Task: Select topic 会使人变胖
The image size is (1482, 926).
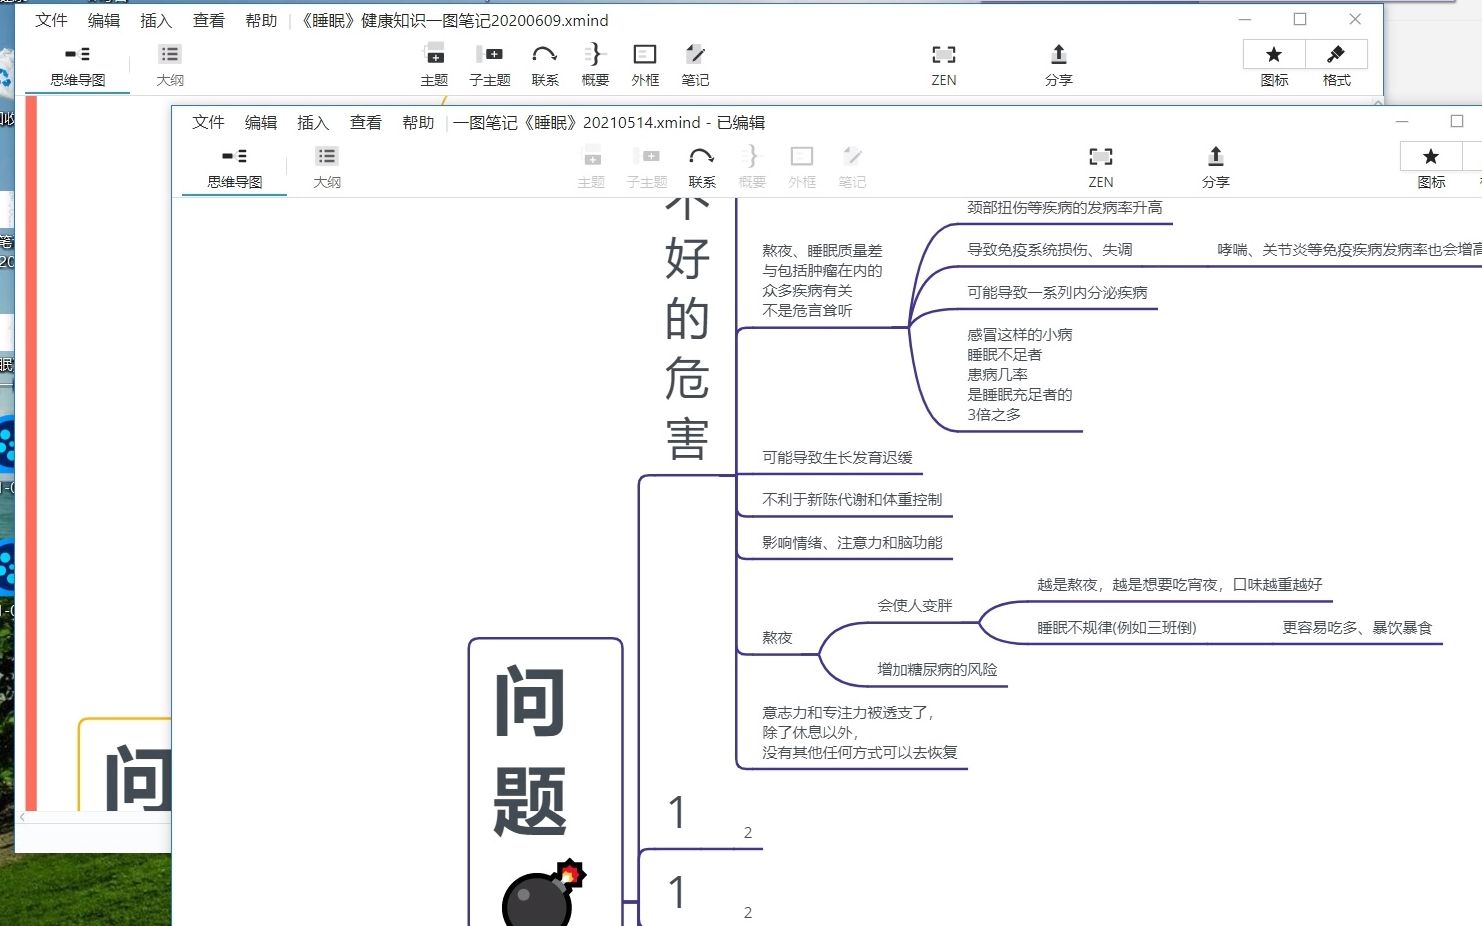Action: [x=915, y=605]
